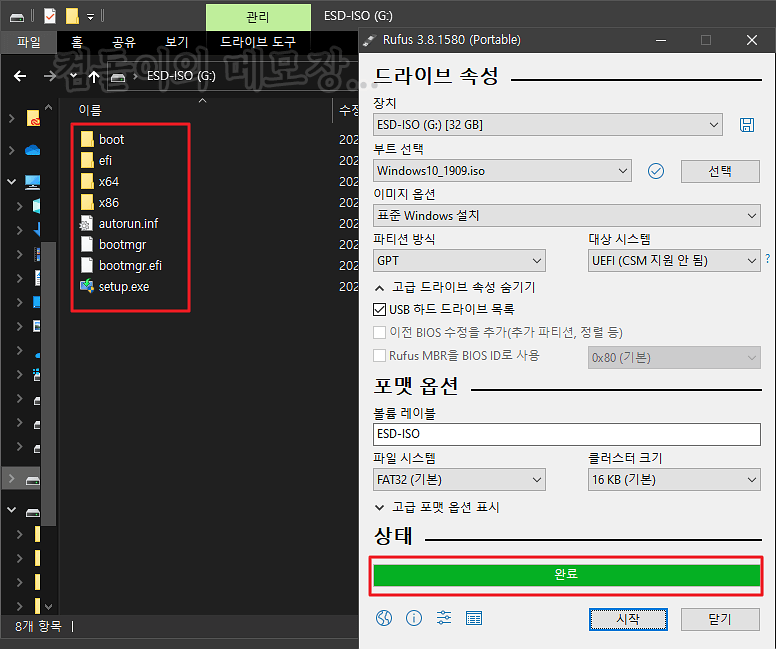Switch to the 보기 ribbon tab
The height and width of the screenshot is (649, 776).
(177, 42)
